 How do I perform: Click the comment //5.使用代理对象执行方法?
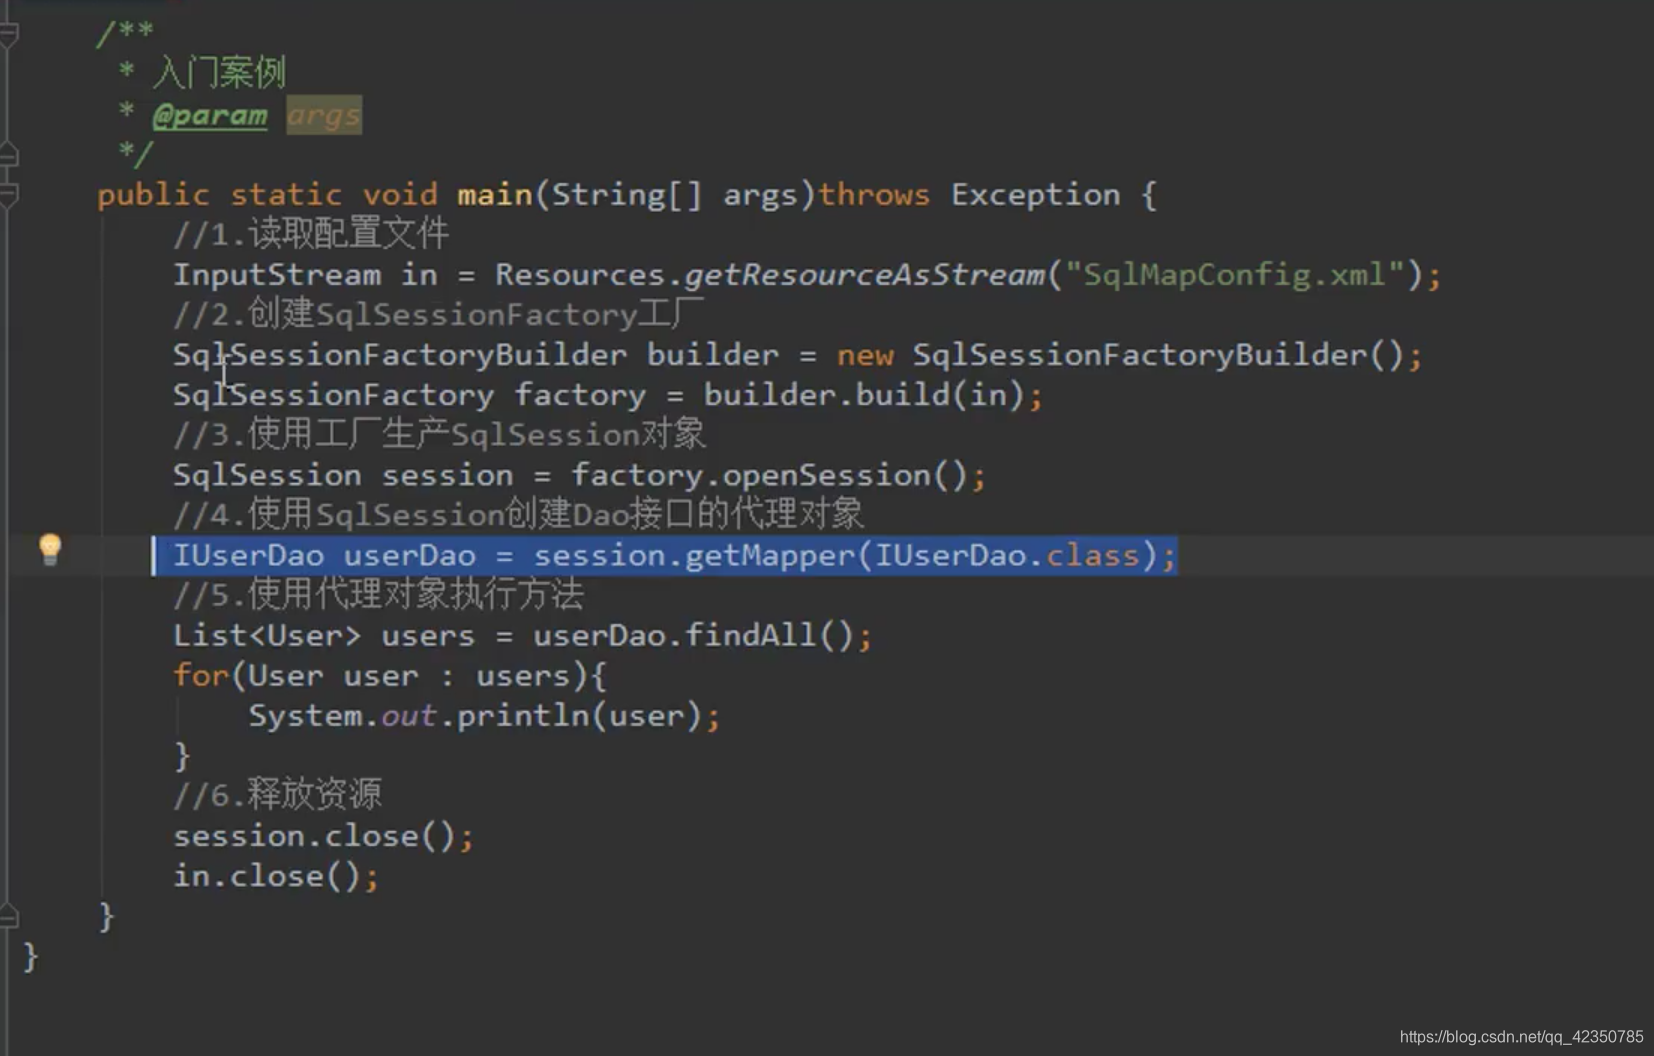click(x=378, y=595)
